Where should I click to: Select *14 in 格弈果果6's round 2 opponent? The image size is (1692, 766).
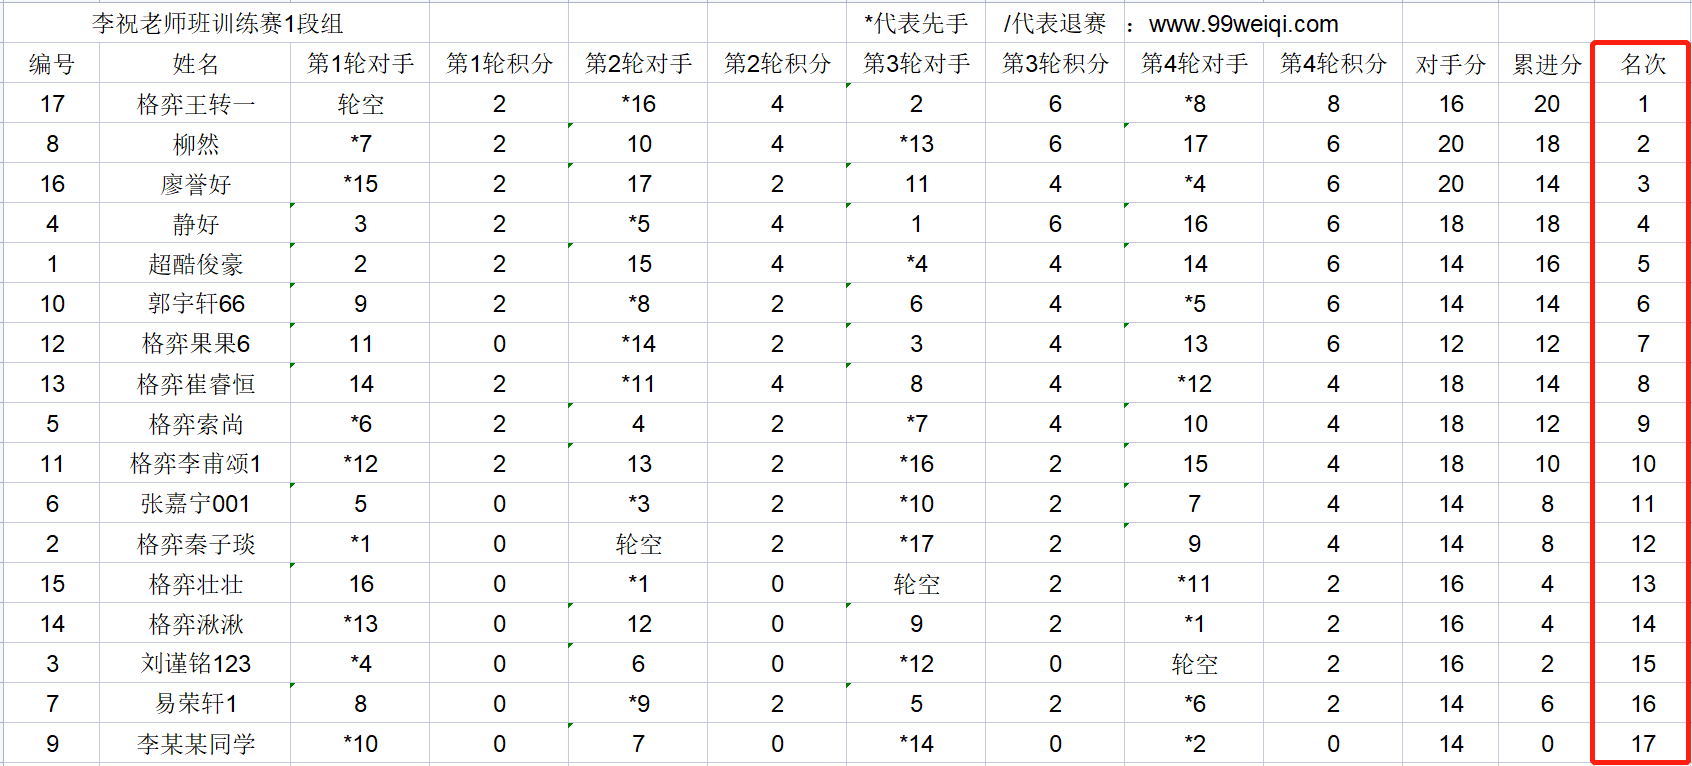click(x=638, y=344)
